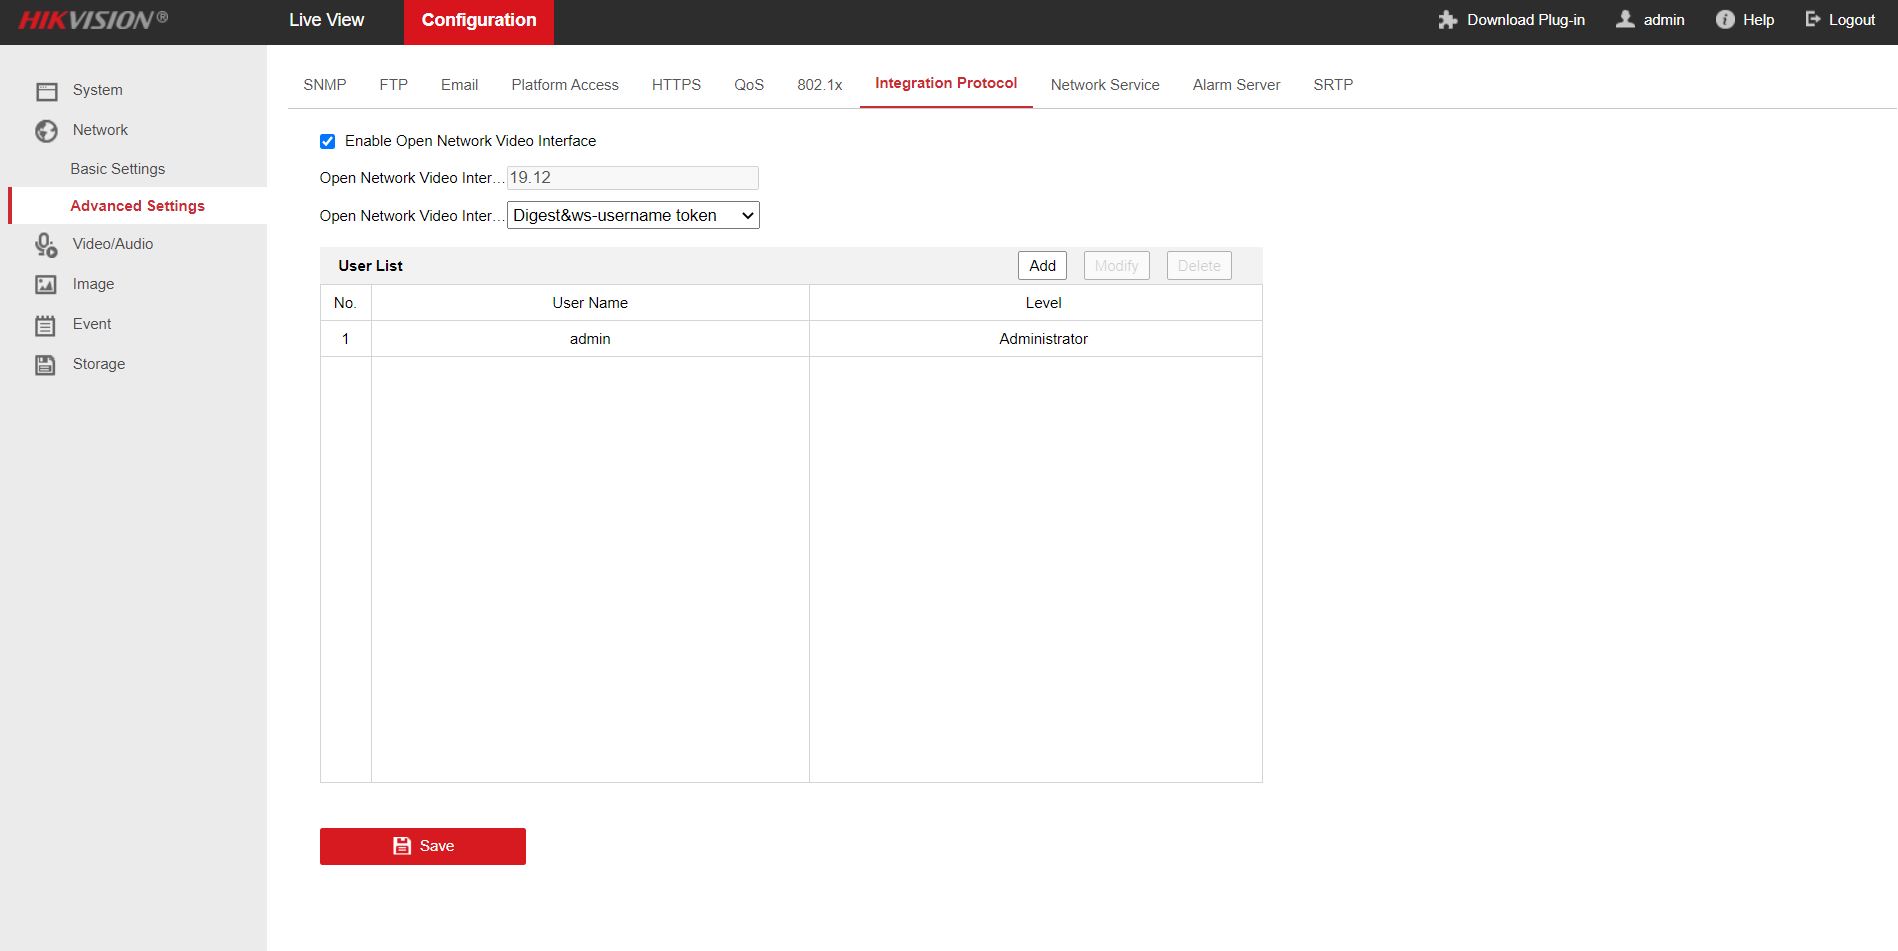Go to the Live View page
The height and width of the screenshot is (951, 1898).
326,20
